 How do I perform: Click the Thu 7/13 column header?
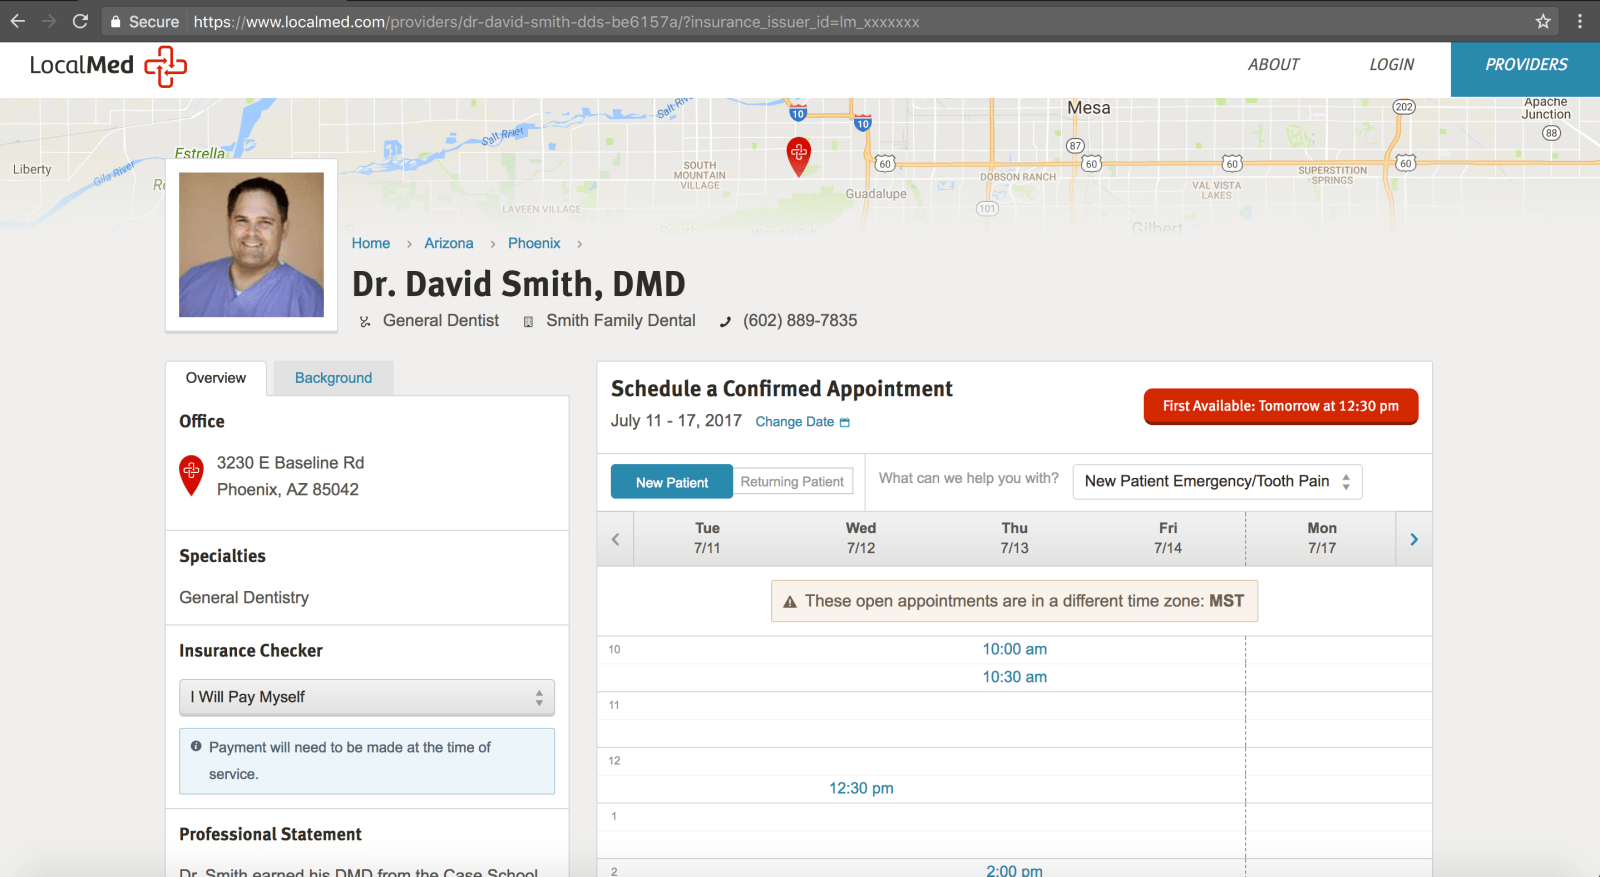pos(1014,538)
